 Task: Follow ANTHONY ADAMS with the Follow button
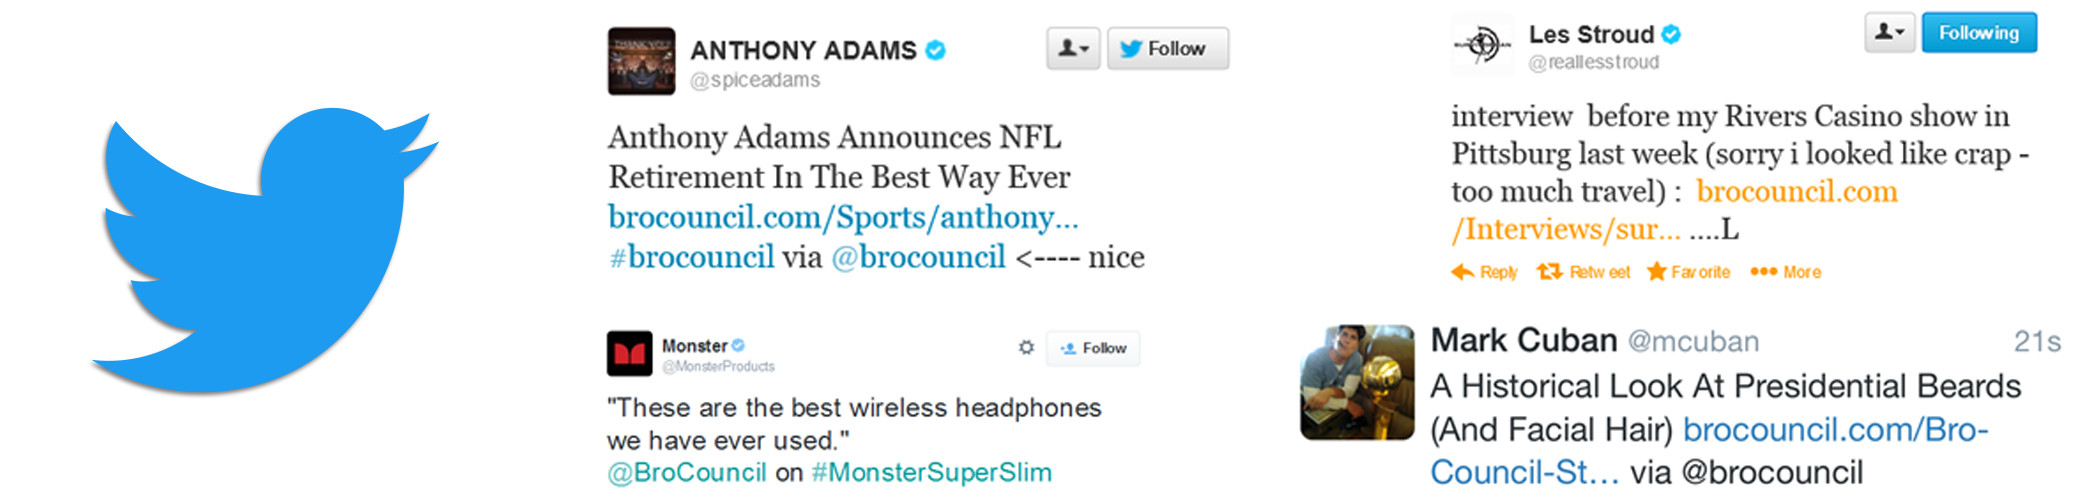tap(1167, 49)
